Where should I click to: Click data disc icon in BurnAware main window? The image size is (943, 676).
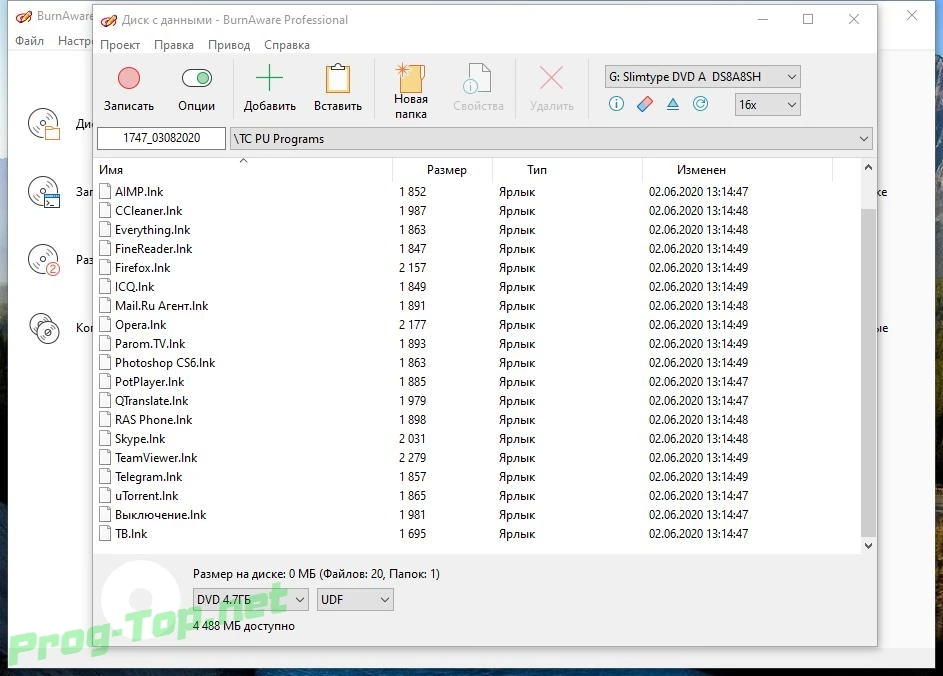tap(44, 124)
